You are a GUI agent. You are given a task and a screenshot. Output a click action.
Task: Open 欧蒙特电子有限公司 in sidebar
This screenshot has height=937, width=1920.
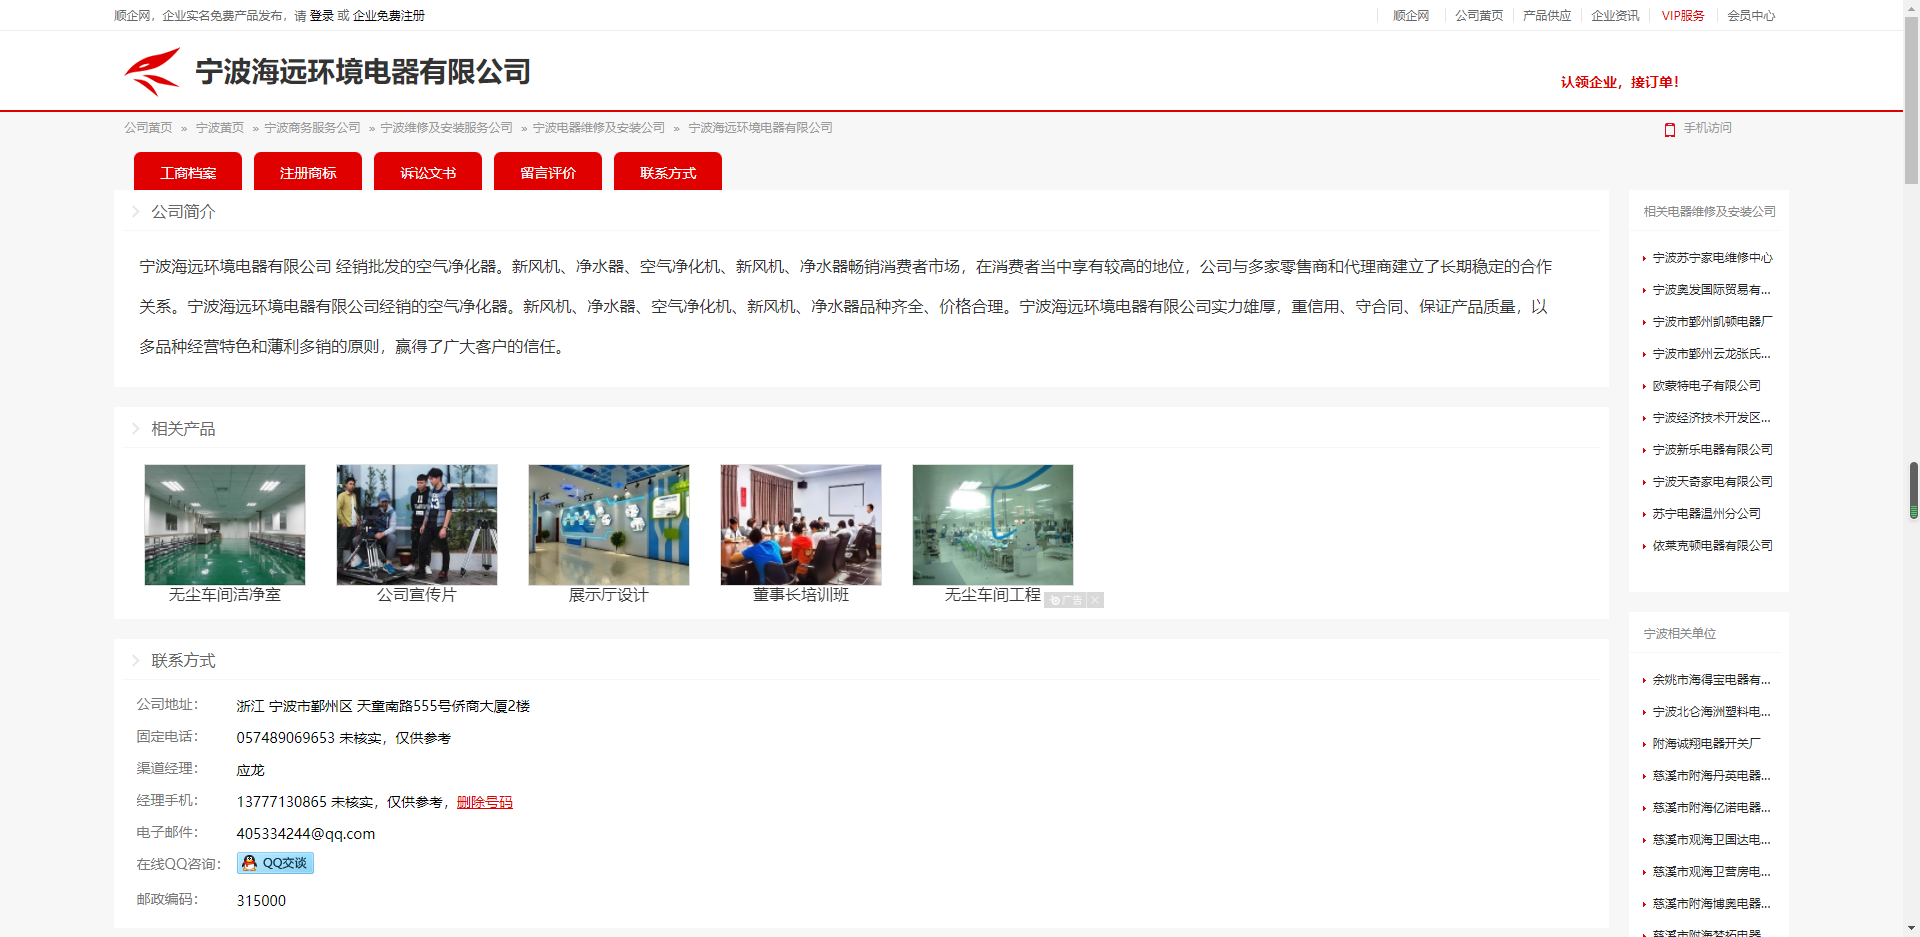pos(1706,386)
